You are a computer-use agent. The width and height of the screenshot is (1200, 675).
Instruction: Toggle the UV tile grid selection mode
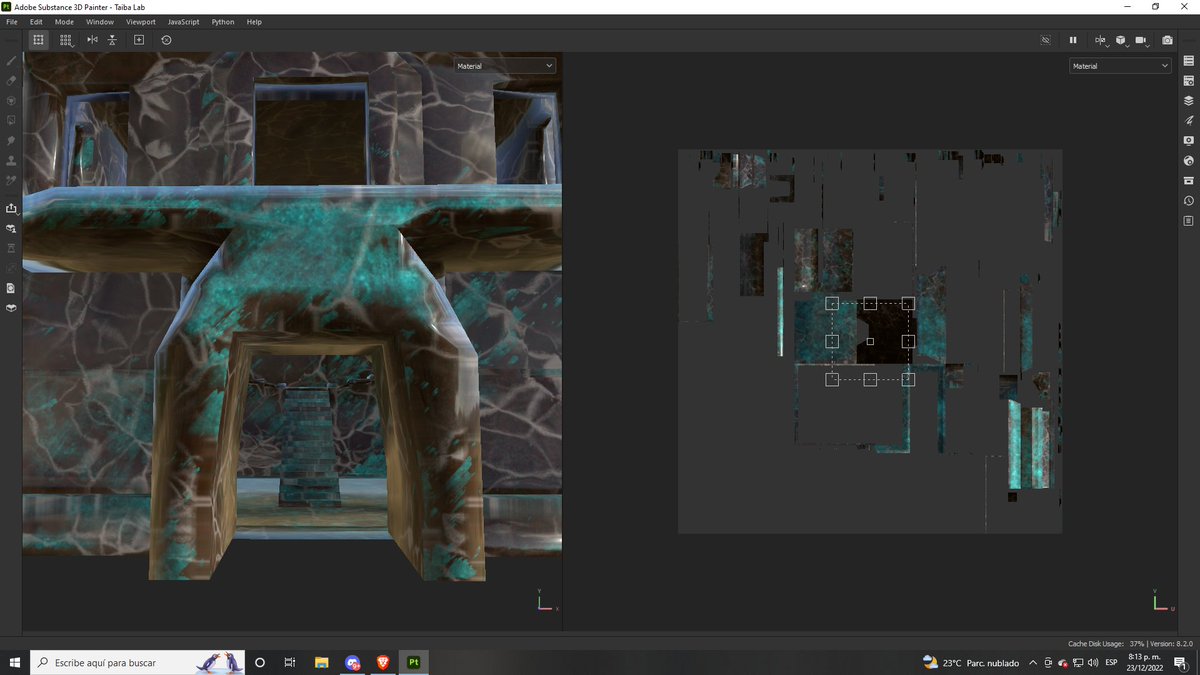(x=65, y=40)
